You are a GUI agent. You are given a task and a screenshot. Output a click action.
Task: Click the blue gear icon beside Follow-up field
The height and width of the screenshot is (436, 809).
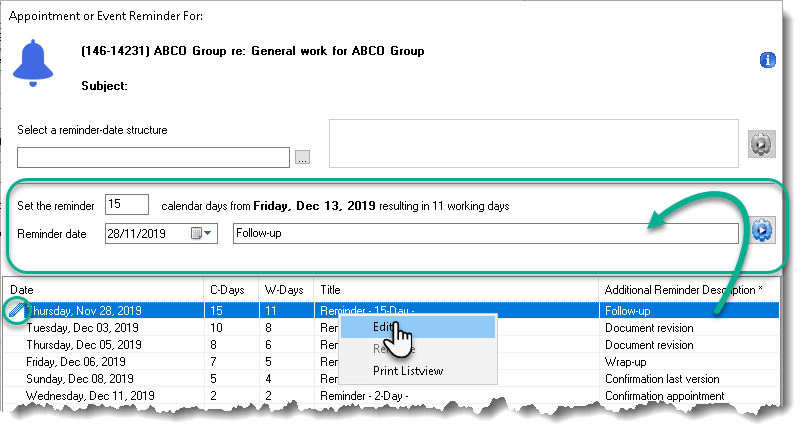click(x=762, y=230)
